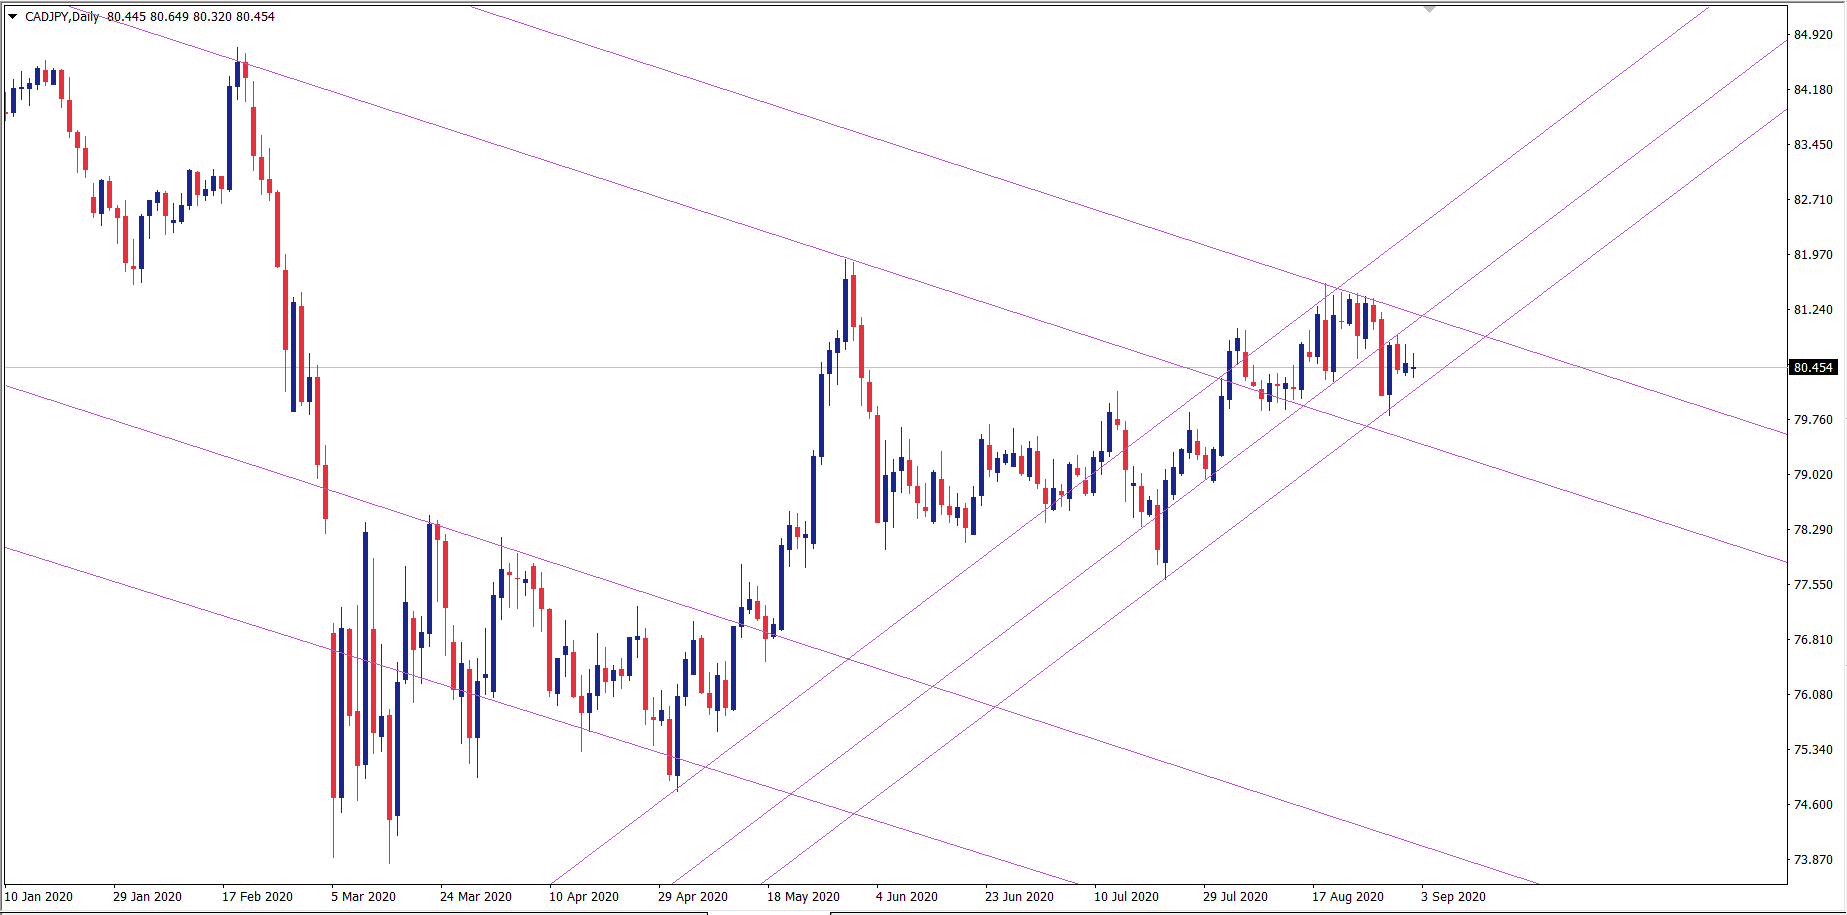Click the 76.080 price scale label
This screenshot has height=915, width=1847.
point(1813,694)
